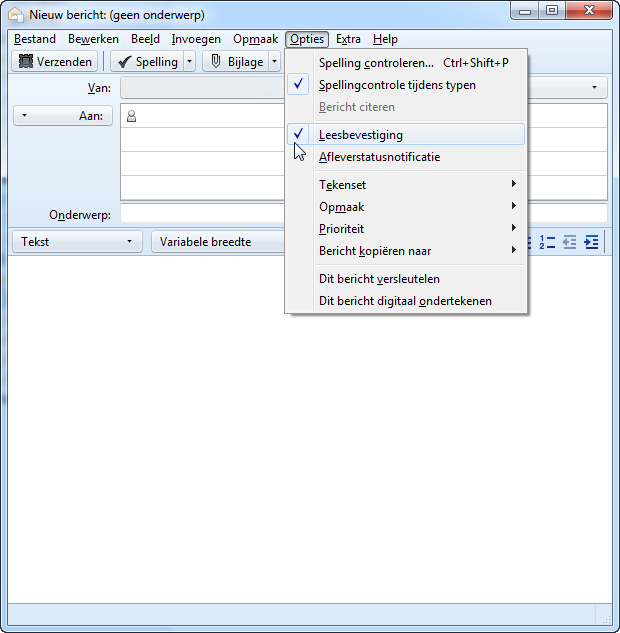Toggle Spellingcontrole tijdens typen option
Screen dimensions: 620x633
tap(406, 85)
